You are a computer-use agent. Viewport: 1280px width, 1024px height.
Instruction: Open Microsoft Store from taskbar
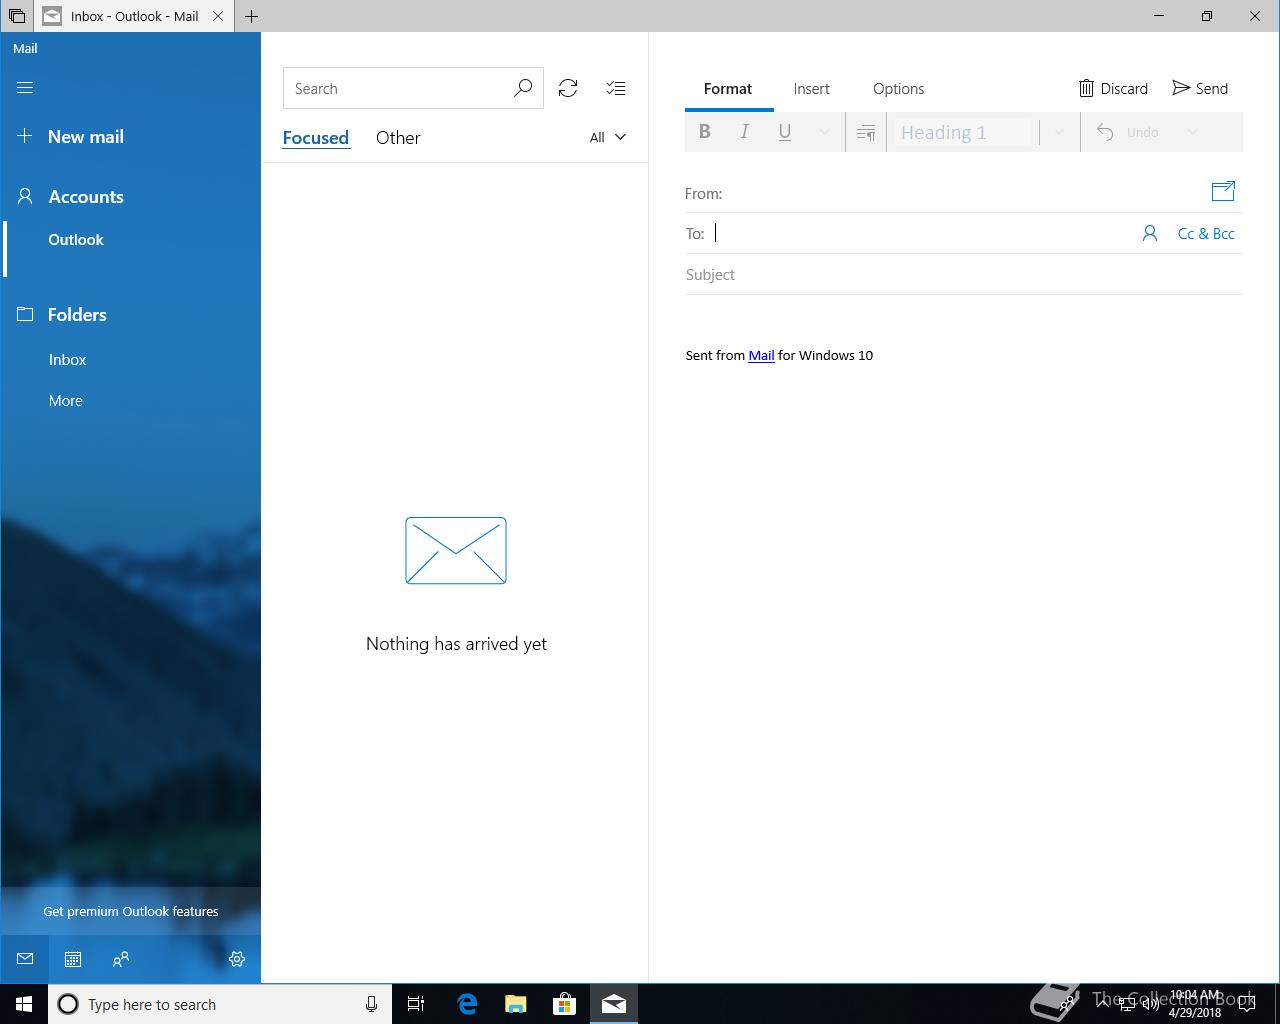pos(565,1004)
